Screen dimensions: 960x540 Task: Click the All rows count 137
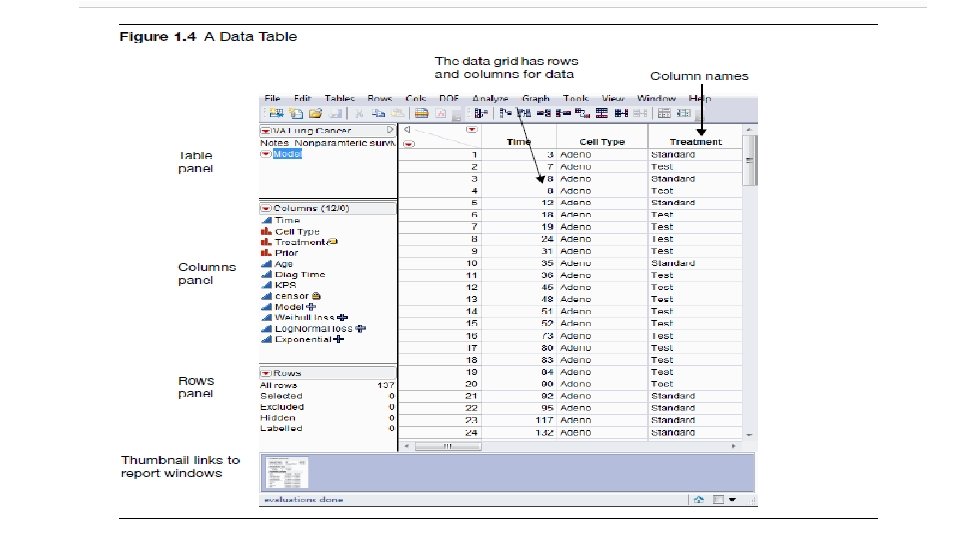tap(386, 385)
